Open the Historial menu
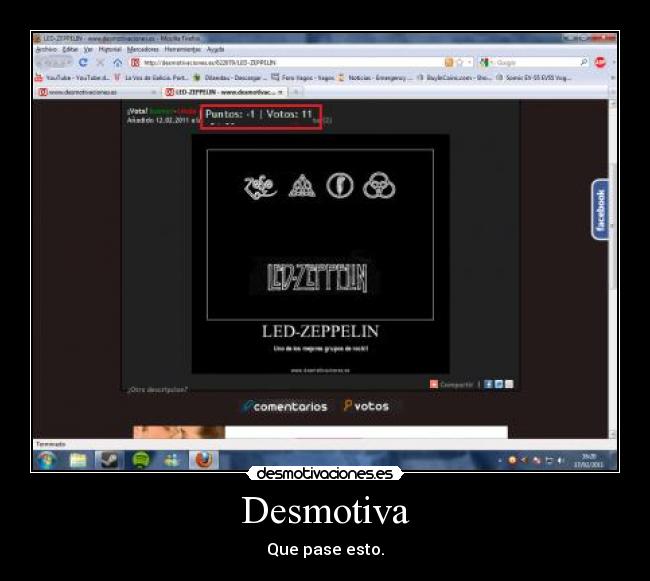The width and height of the screenshot is (650, 581). point(110,49)
